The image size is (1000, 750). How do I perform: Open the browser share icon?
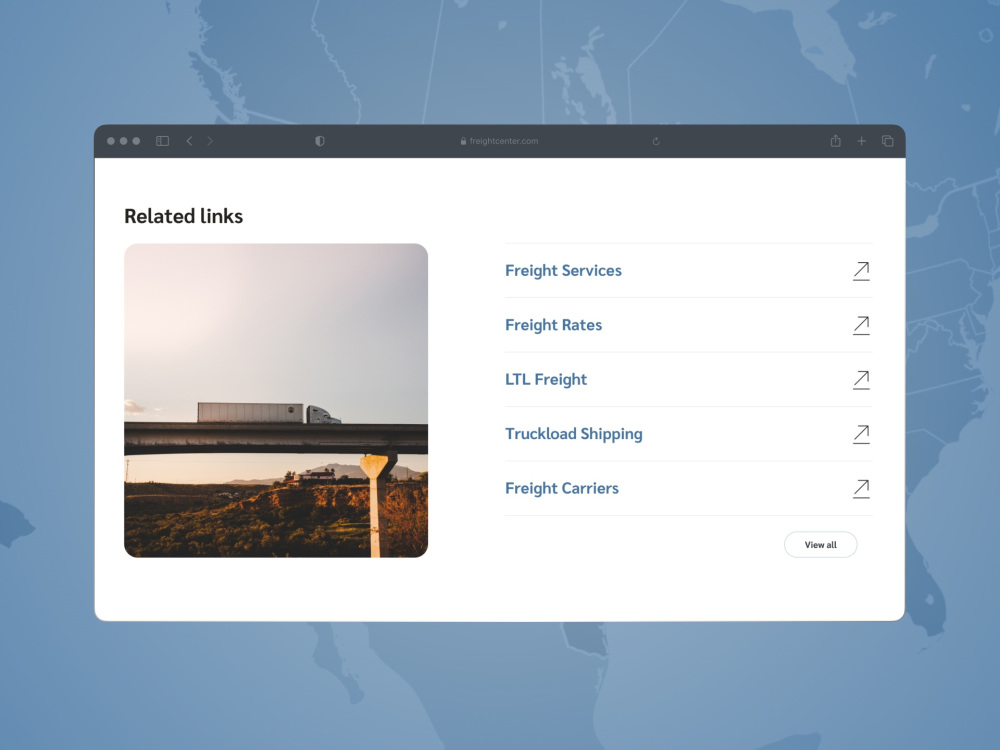pos(835,140)
